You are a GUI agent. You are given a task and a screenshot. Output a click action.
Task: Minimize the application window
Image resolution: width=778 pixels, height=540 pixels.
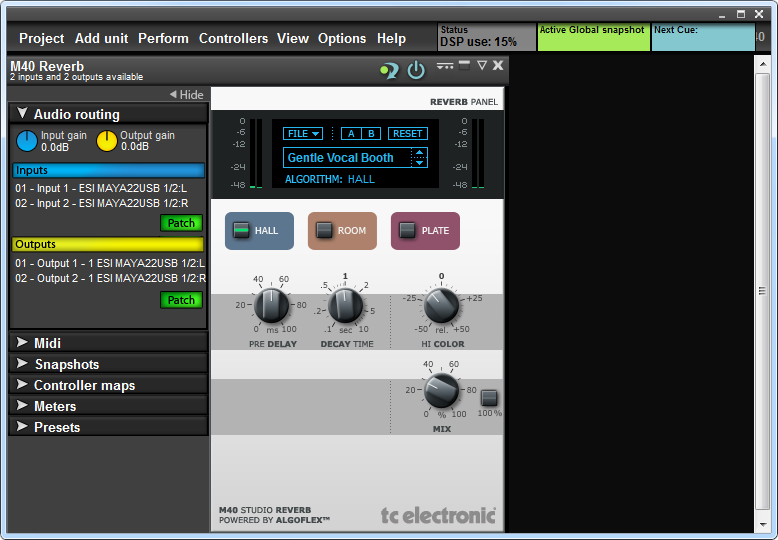pyautogui.click(x=722, y=15)
